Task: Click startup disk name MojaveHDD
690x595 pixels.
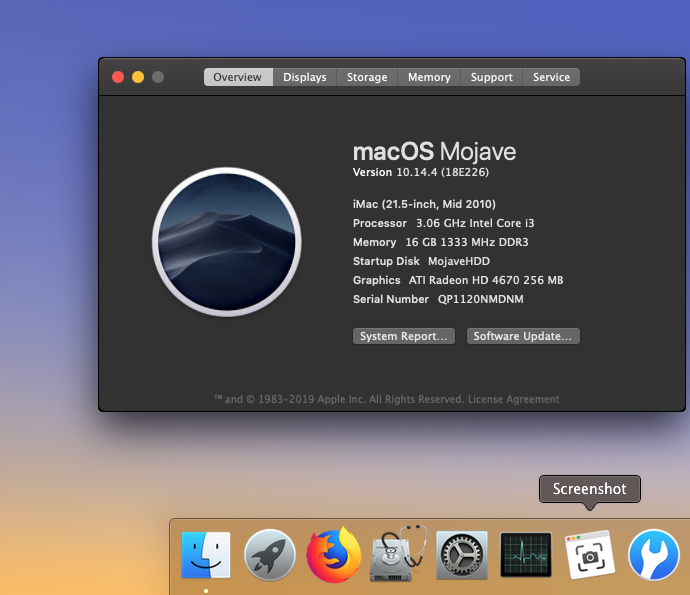Action: (459, 261)
